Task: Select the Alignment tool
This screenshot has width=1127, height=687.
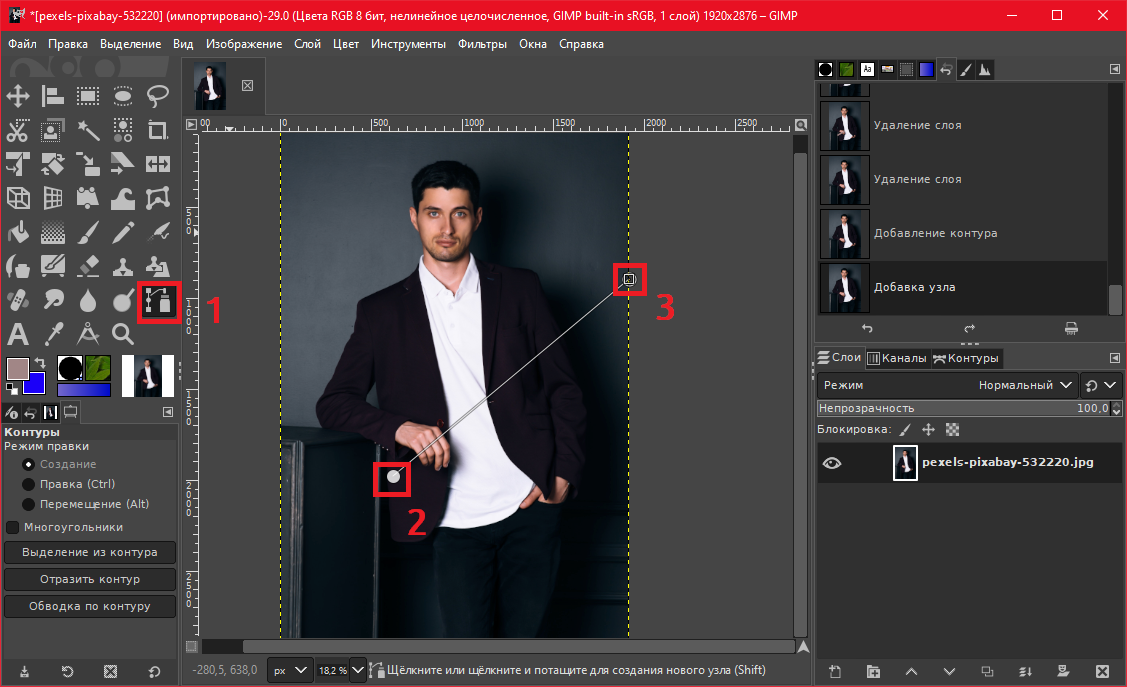Action: click(52, 96)
